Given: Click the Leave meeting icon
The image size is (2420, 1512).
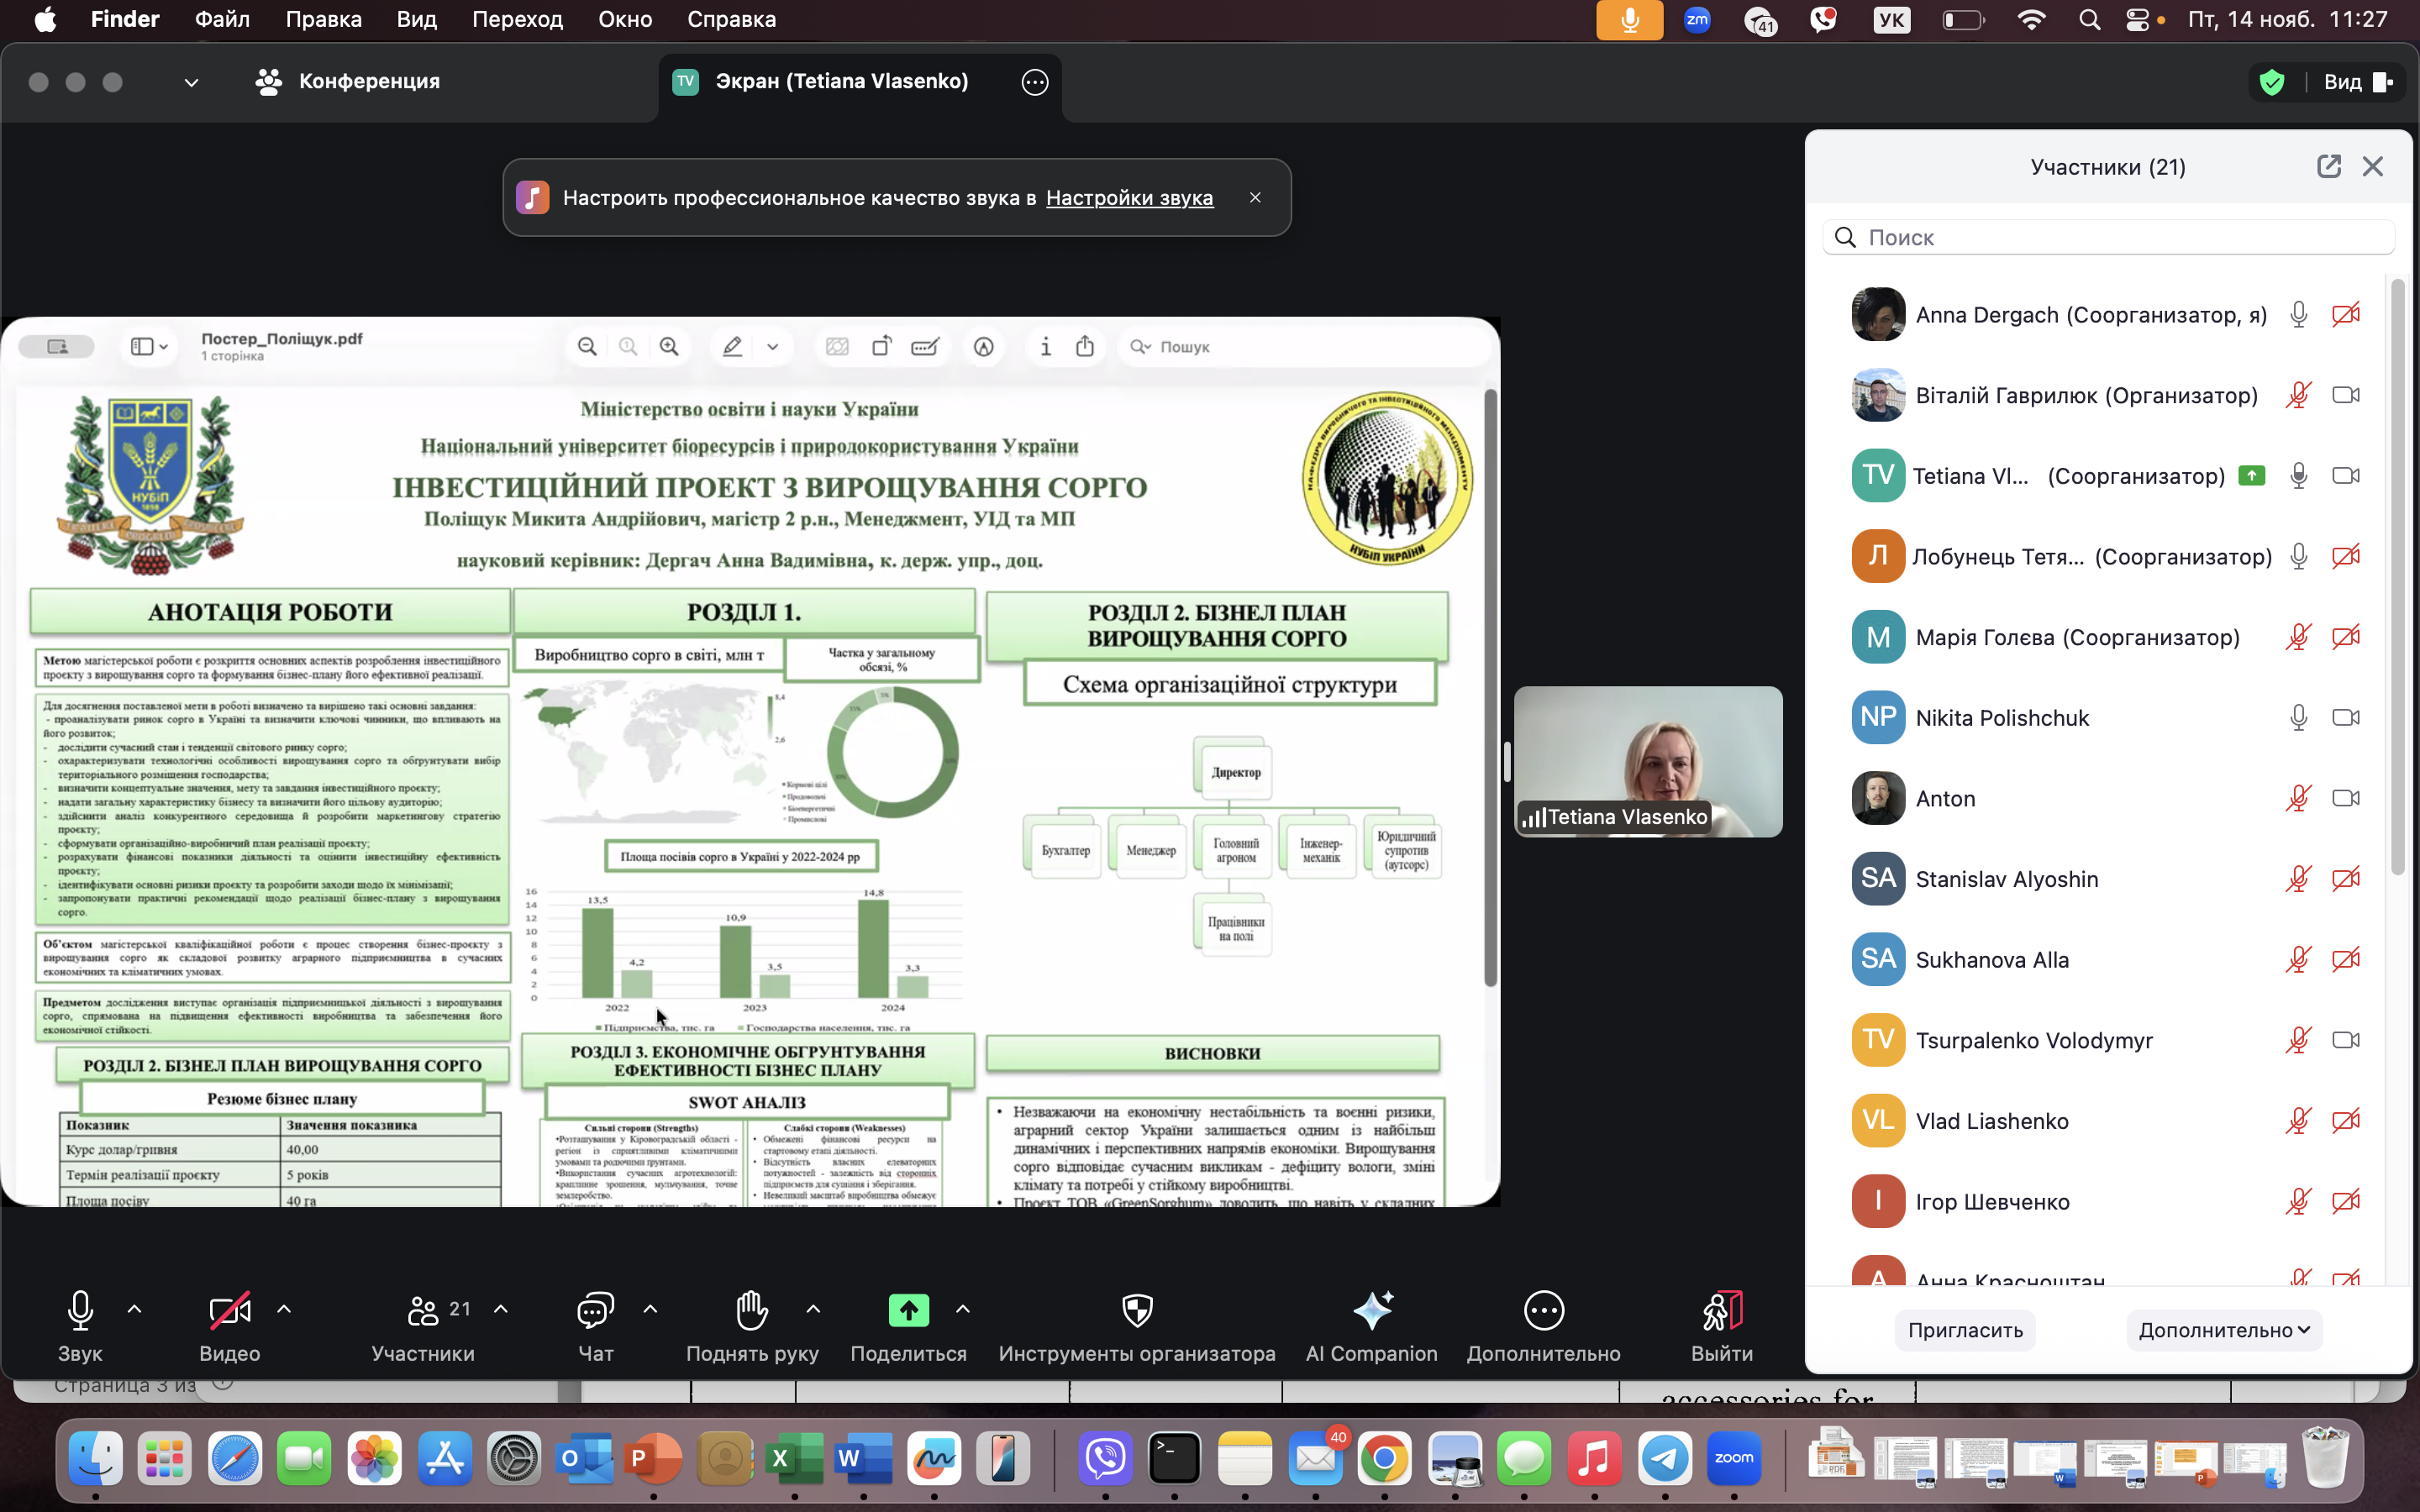Looking at the screenshot, I should 1721,1310.
